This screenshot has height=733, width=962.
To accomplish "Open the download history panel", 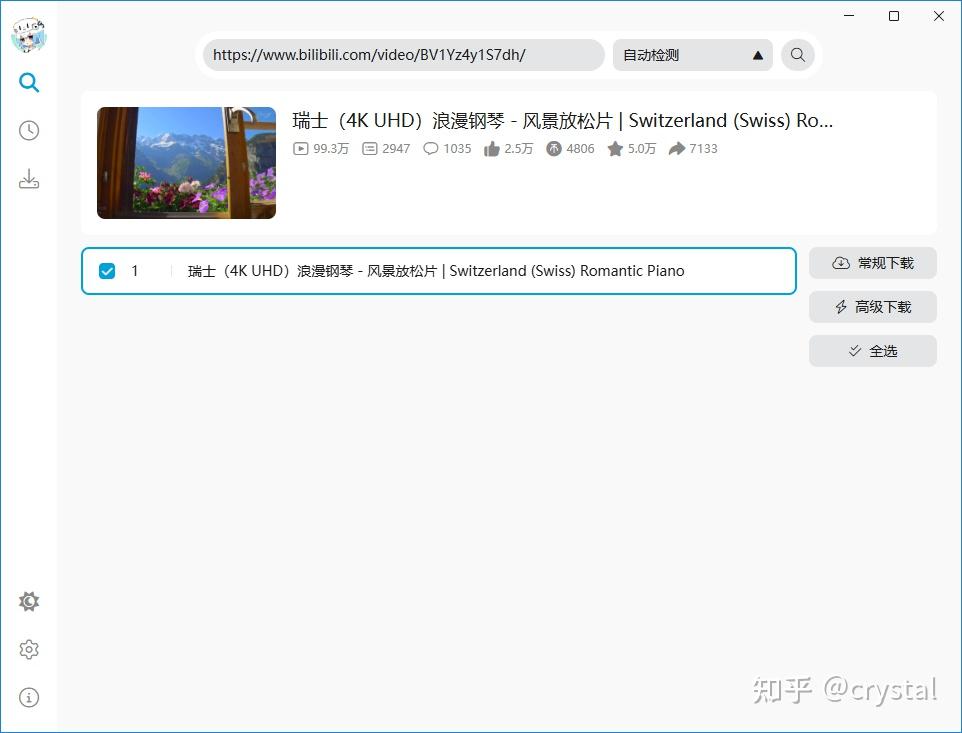I will pos(29,130).
